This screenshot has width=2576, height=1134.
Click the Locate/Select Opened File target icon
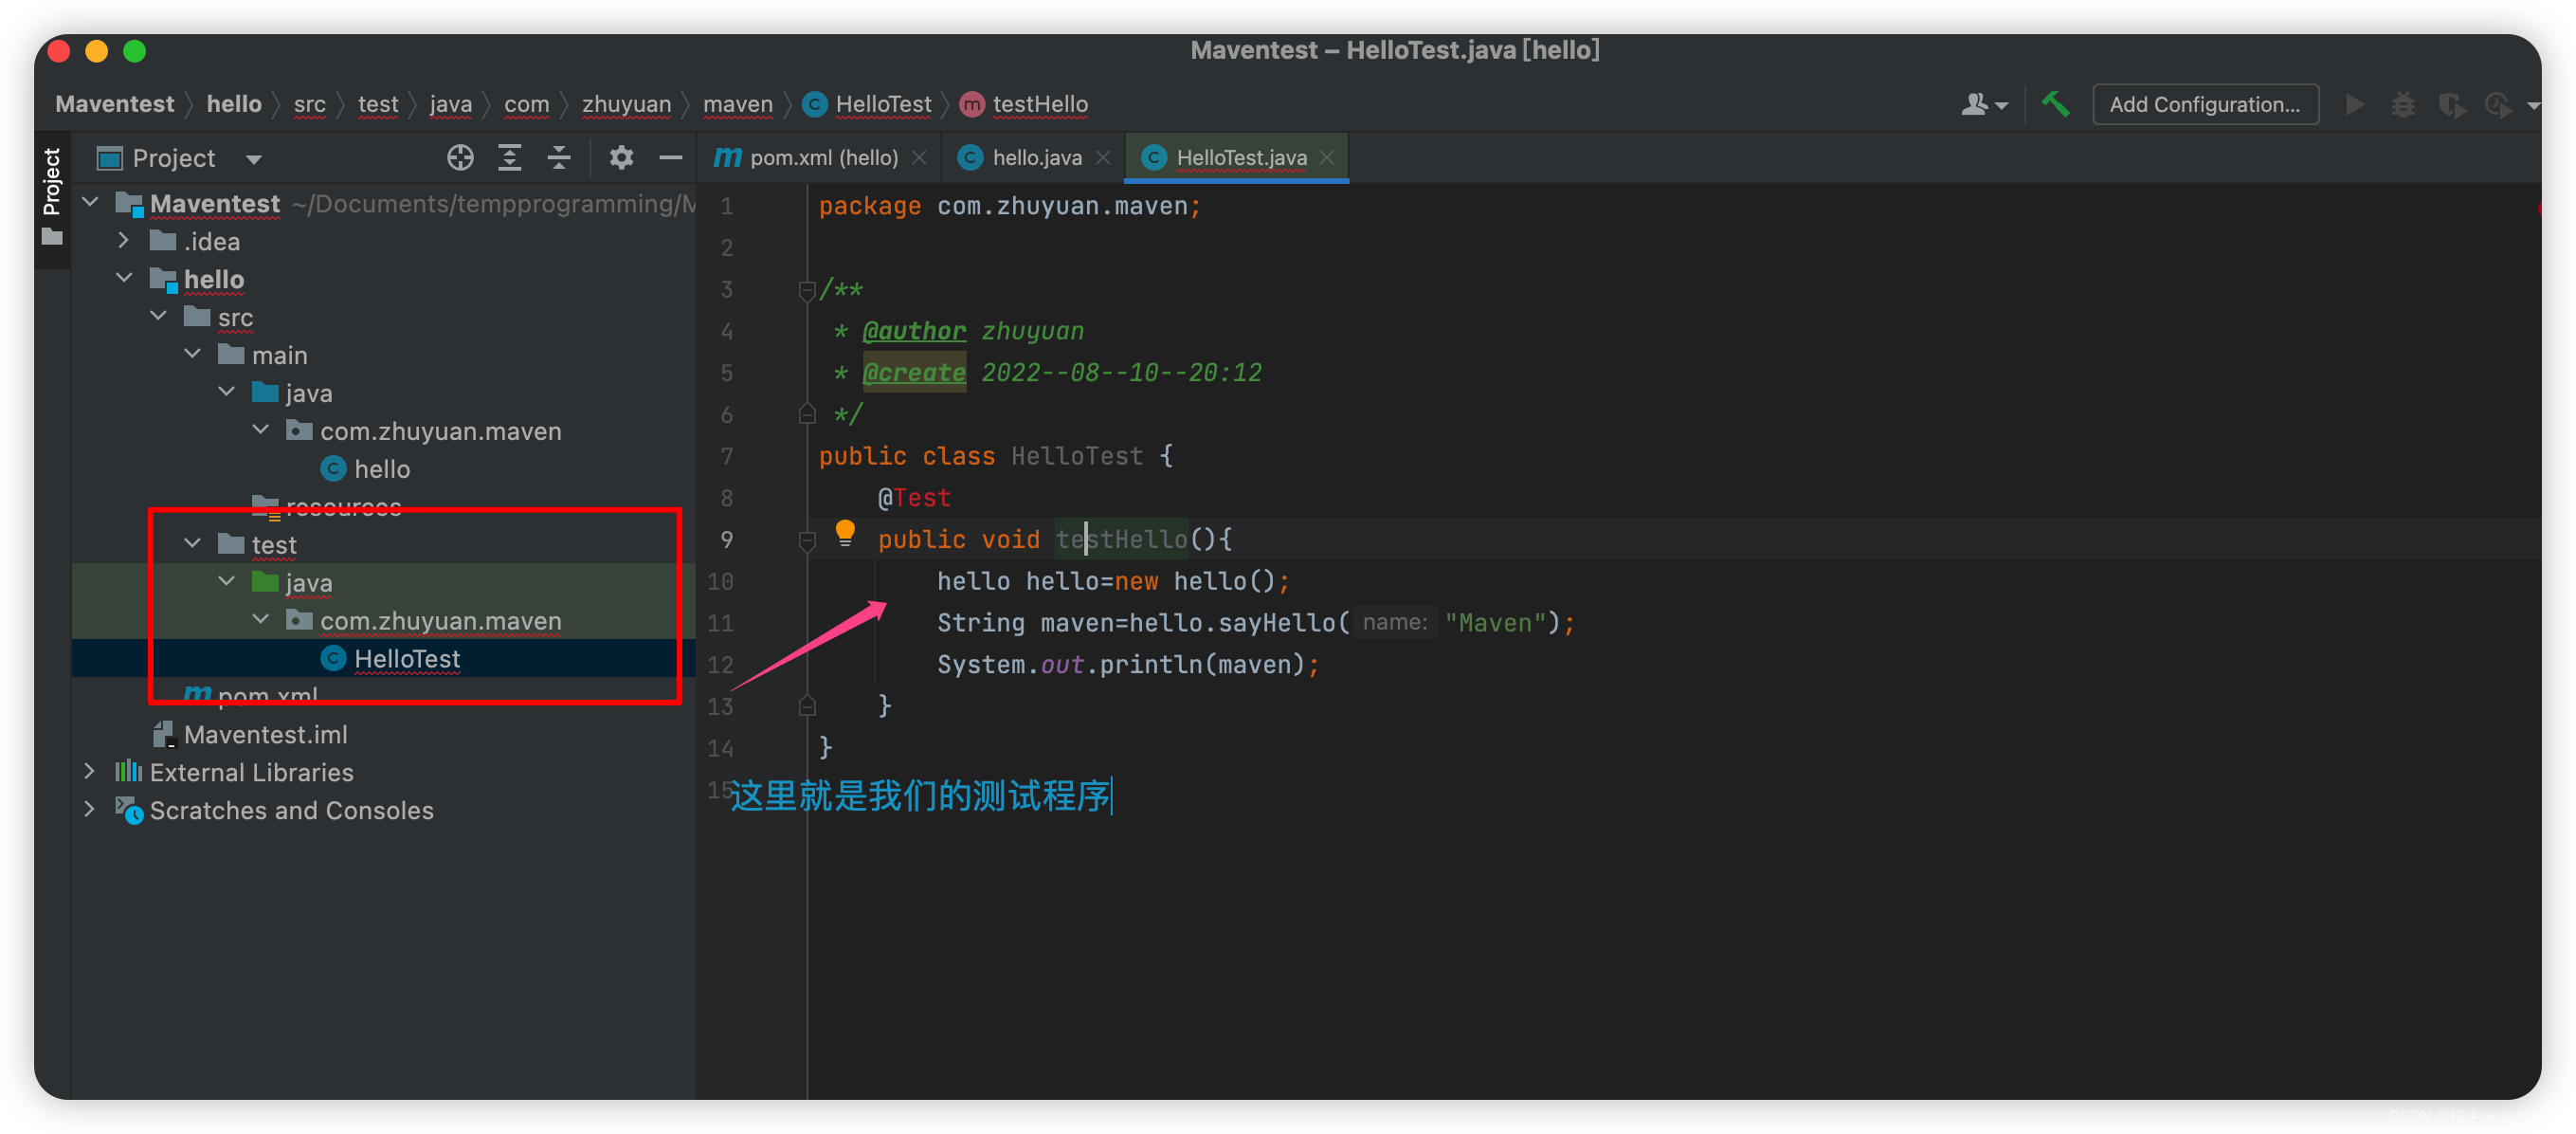(460, 157)
